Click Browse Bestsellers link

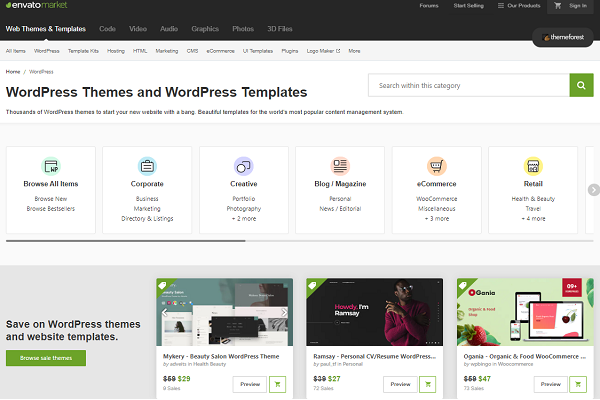pos(51,209)
